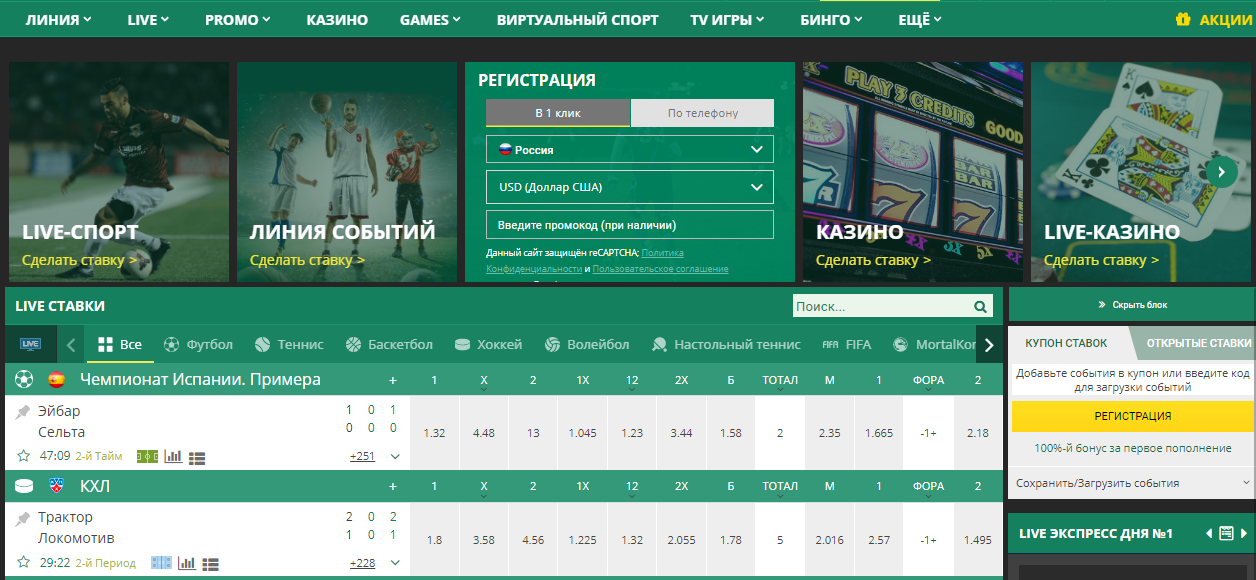Click the promo code input field

tap(630, 225)
